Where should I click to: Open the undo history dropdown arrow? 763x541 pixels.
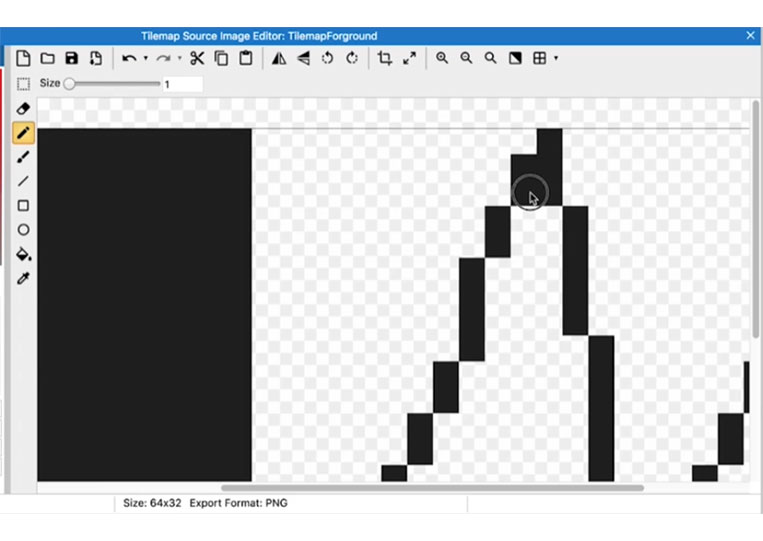(145, 58)
